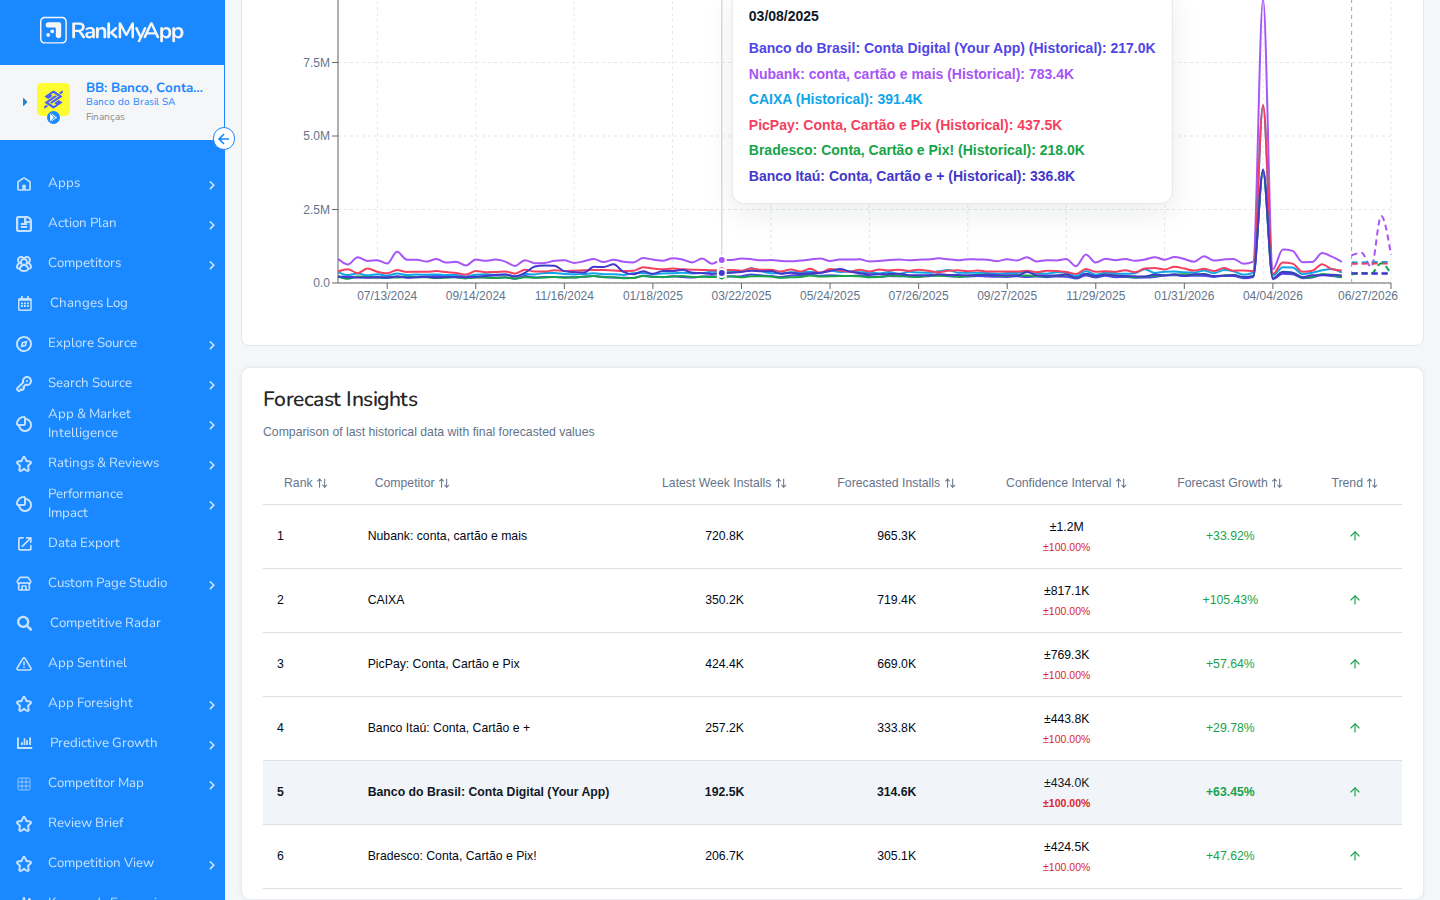
Task: Sort by Forecast Growth header
Action: [x=1229, y=483]
